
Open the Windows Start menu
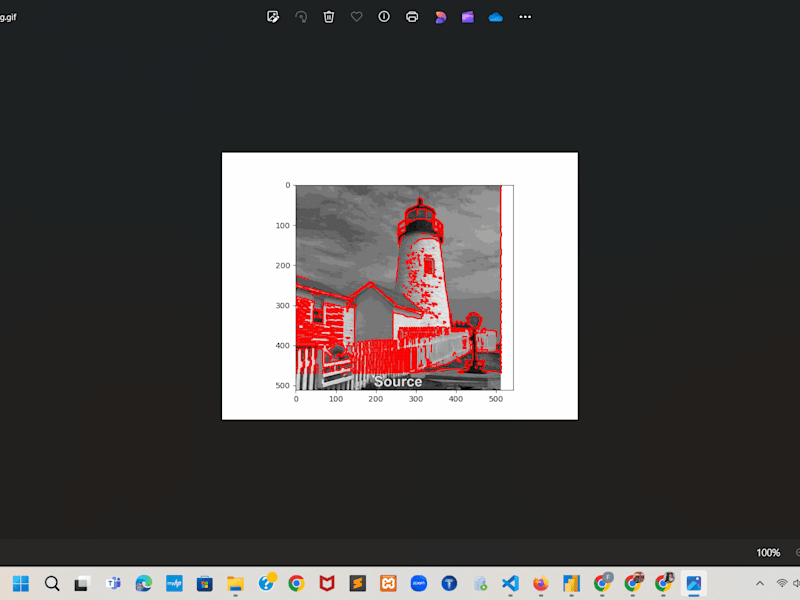point(21,583)
